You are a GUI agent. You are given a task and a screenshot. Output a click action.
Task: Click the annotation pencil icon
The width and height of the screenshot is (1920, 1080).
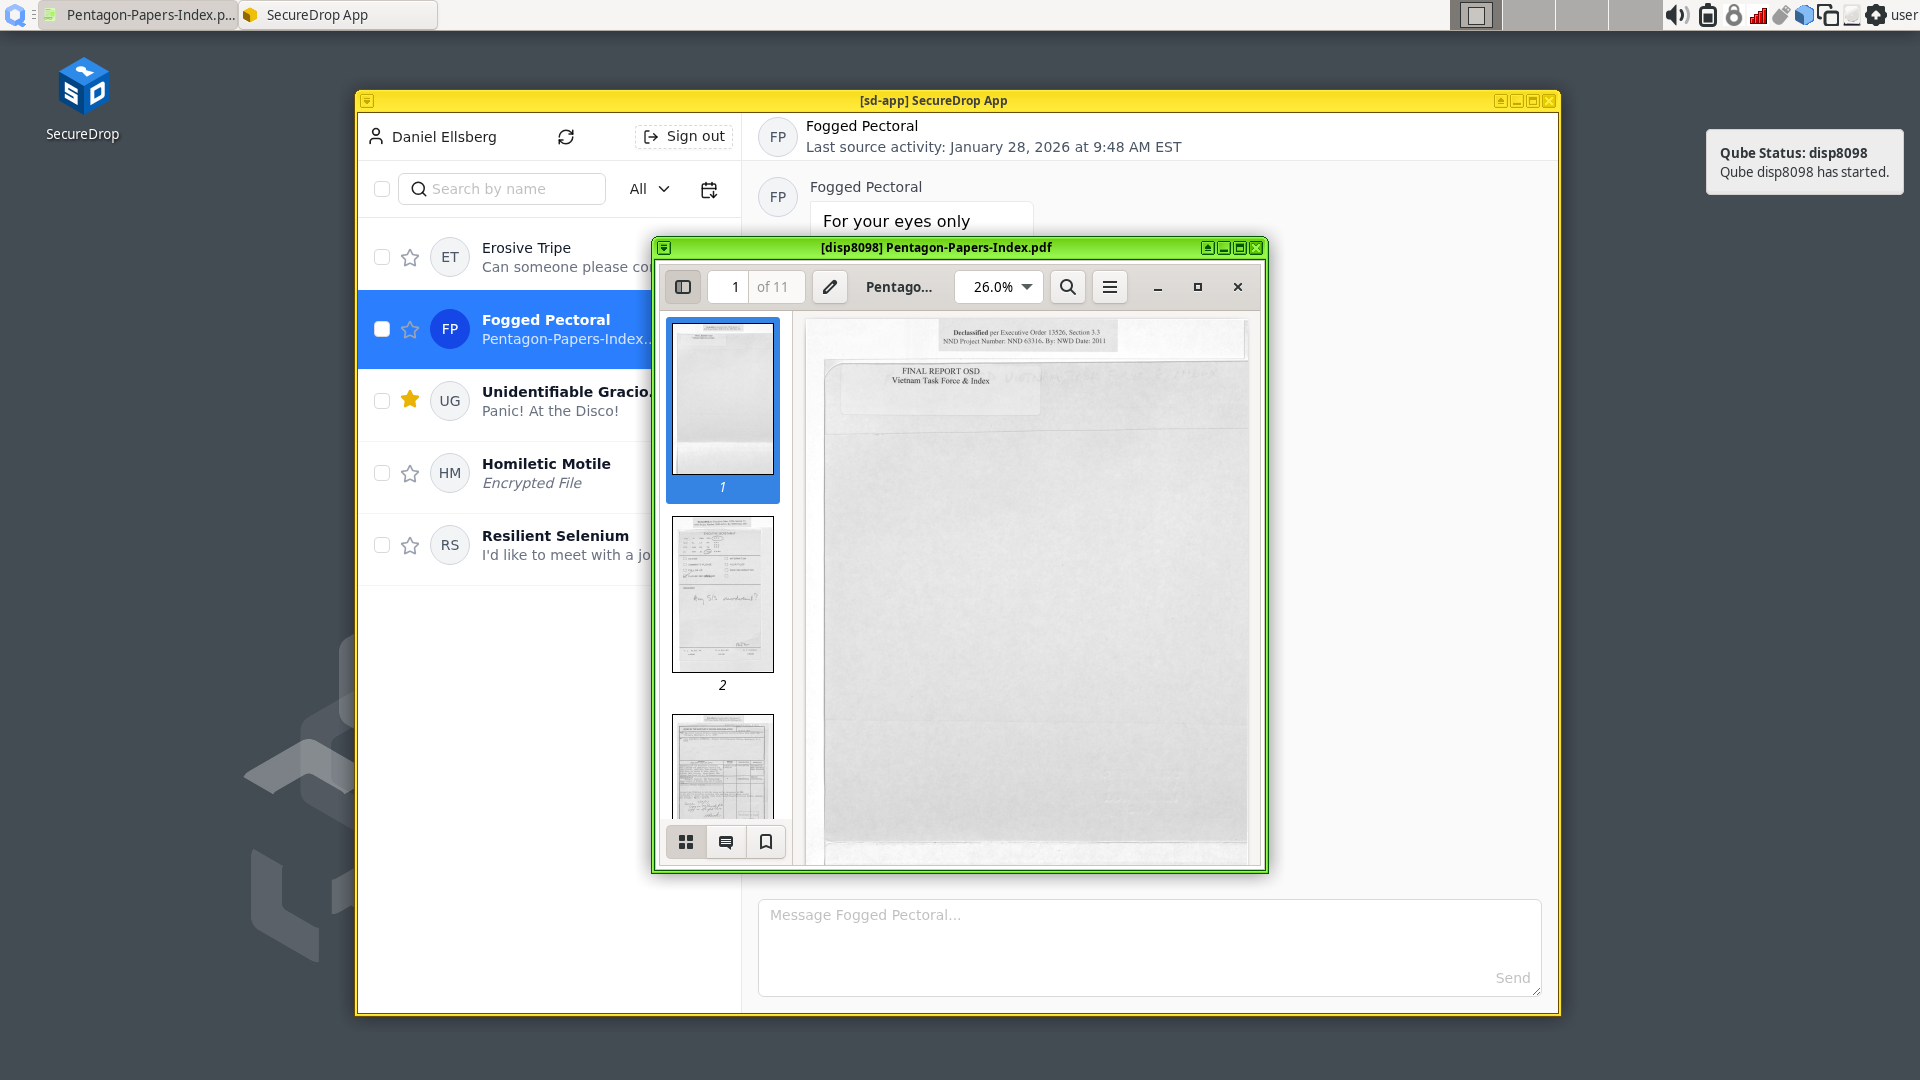[x=829, y=287]
